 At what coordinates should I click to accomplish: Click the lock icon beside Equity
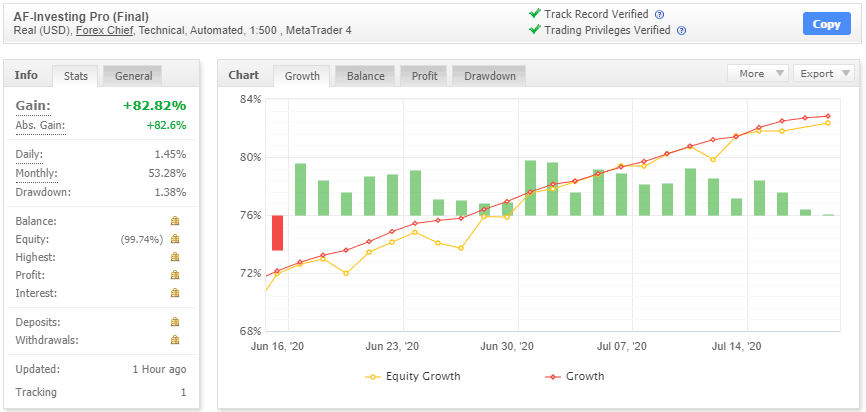[175, 239]
